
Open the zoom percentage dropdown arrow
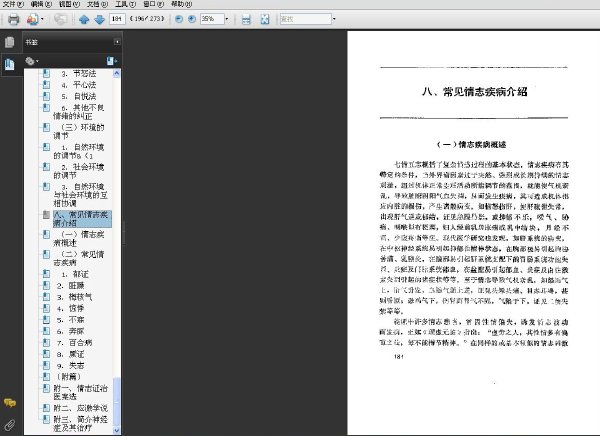(x=227, y=19)
